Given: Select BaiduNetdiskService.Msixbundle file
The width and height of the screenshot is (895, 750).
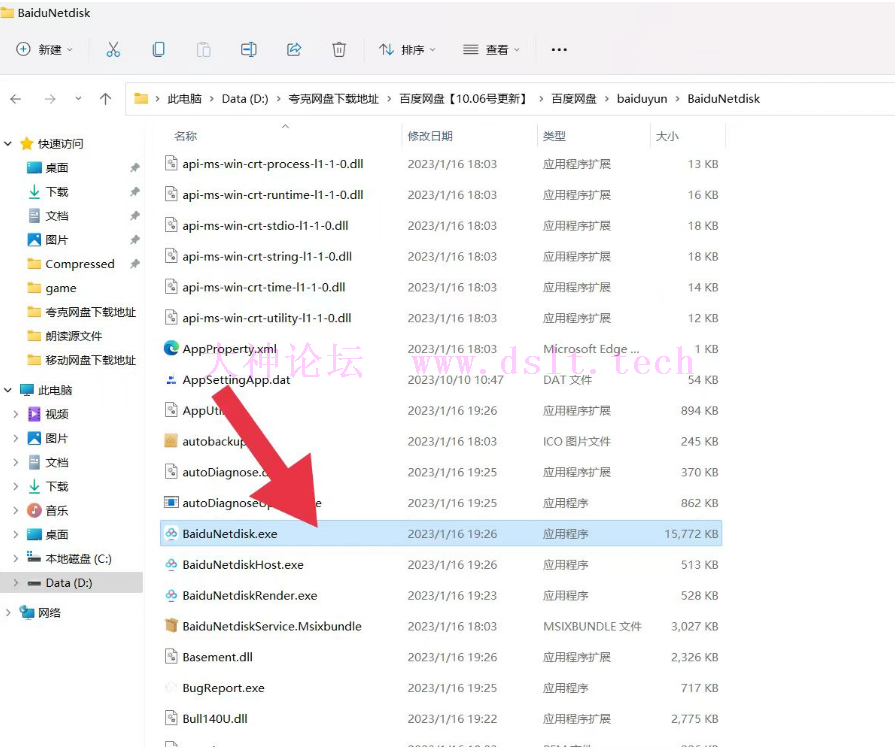Looking at the screenshot, I should point(441,626).
